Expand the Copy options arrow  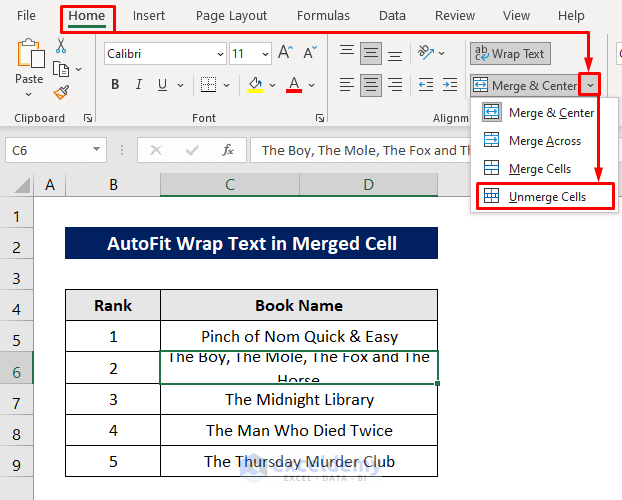79,69
